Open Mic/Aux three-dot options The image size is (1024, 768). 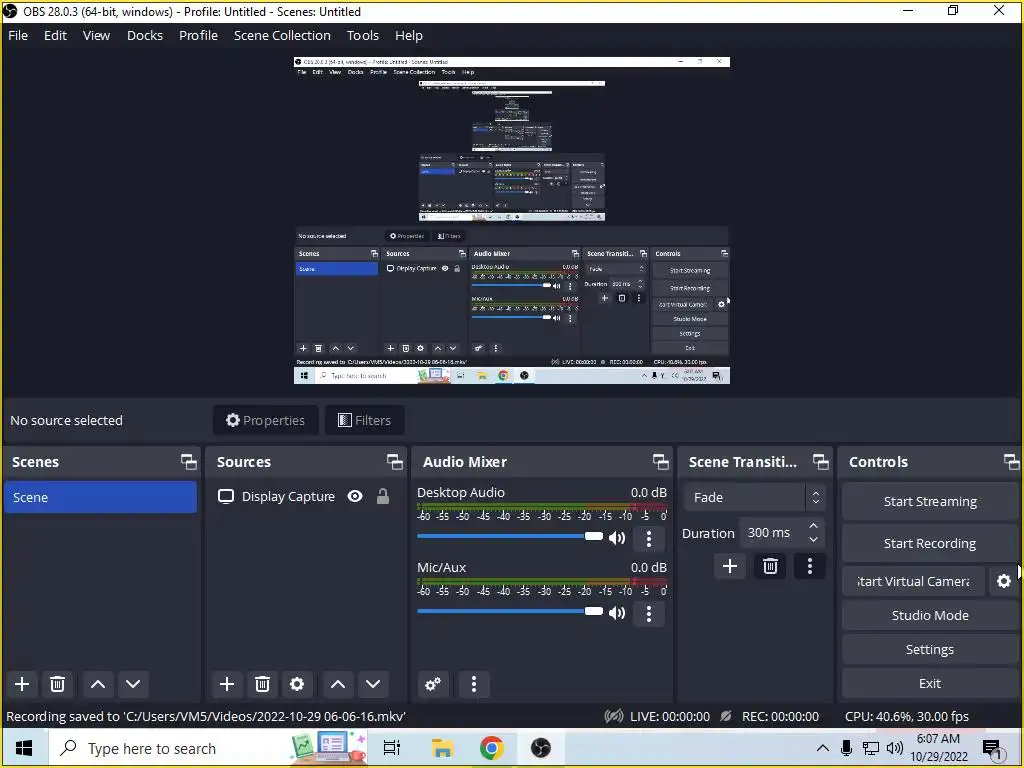pos(648,613)
